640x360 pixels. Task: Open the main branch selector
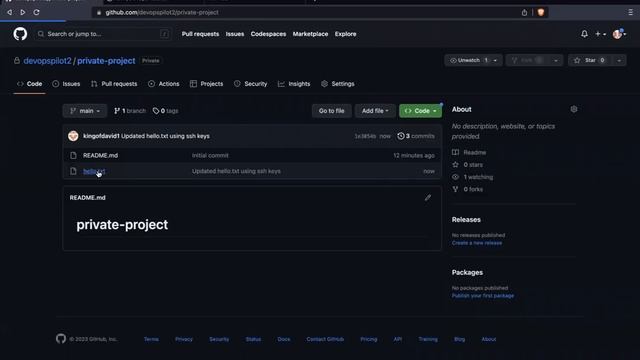point(85,111)
